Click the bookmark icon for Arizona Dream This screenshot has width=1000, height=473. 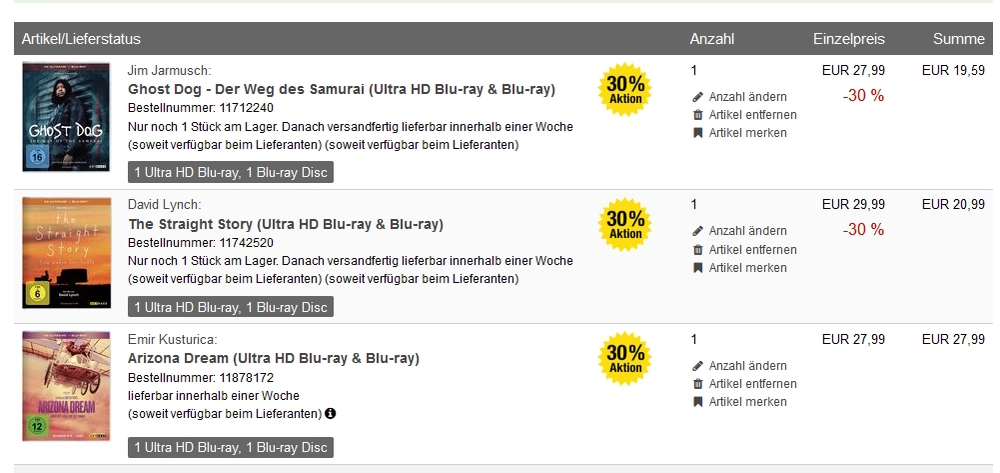pyautogui.click(x=698, y=402)
